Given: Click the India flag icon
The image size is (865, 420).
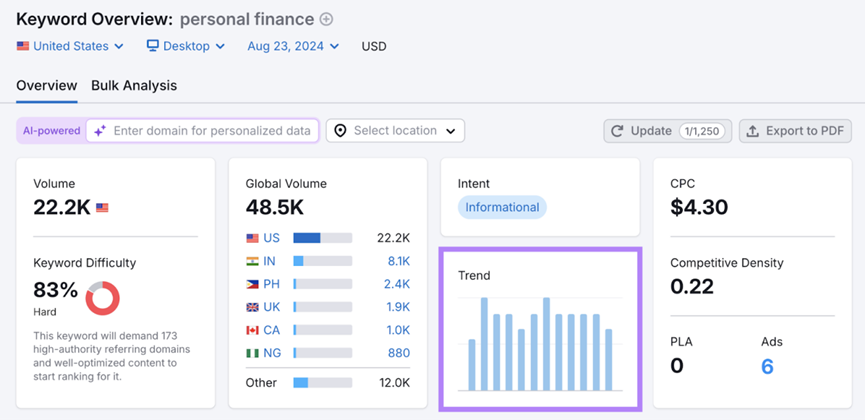Looking at the screenshot, I should 252,261.
